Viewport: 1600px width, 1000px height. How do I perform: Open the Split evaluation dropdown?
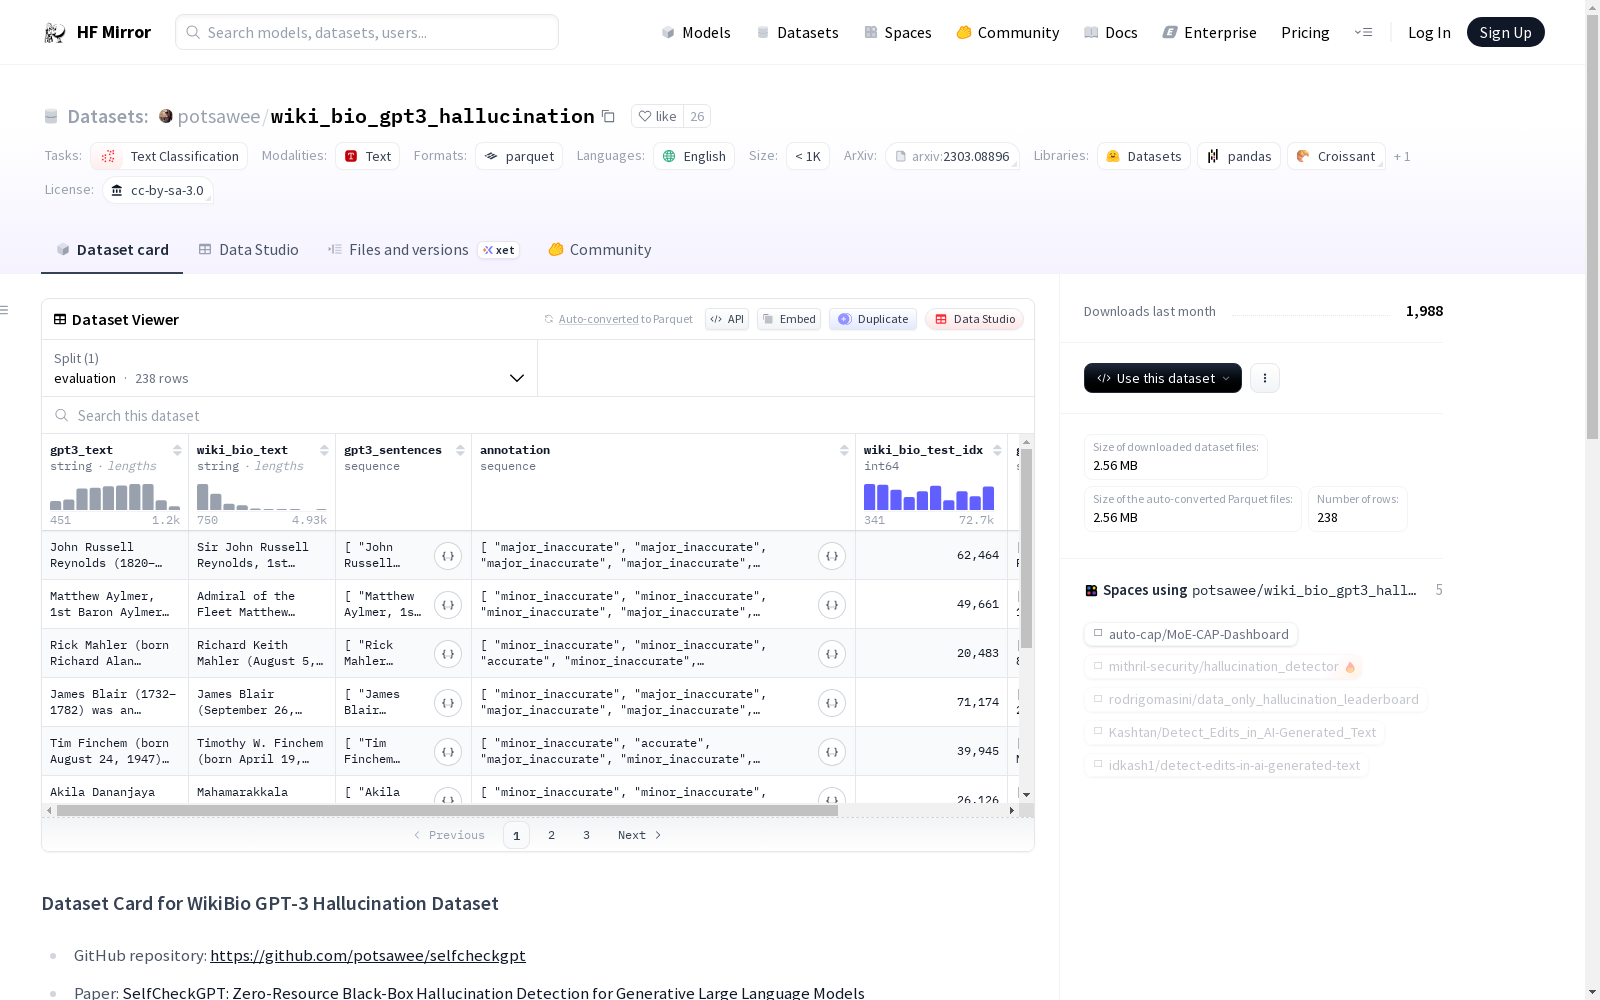point(289,368)
